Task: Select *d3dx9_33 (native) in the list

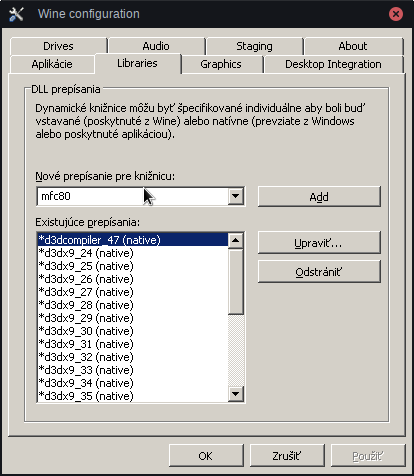Action: pyautogui.click(x=133, y=370)
